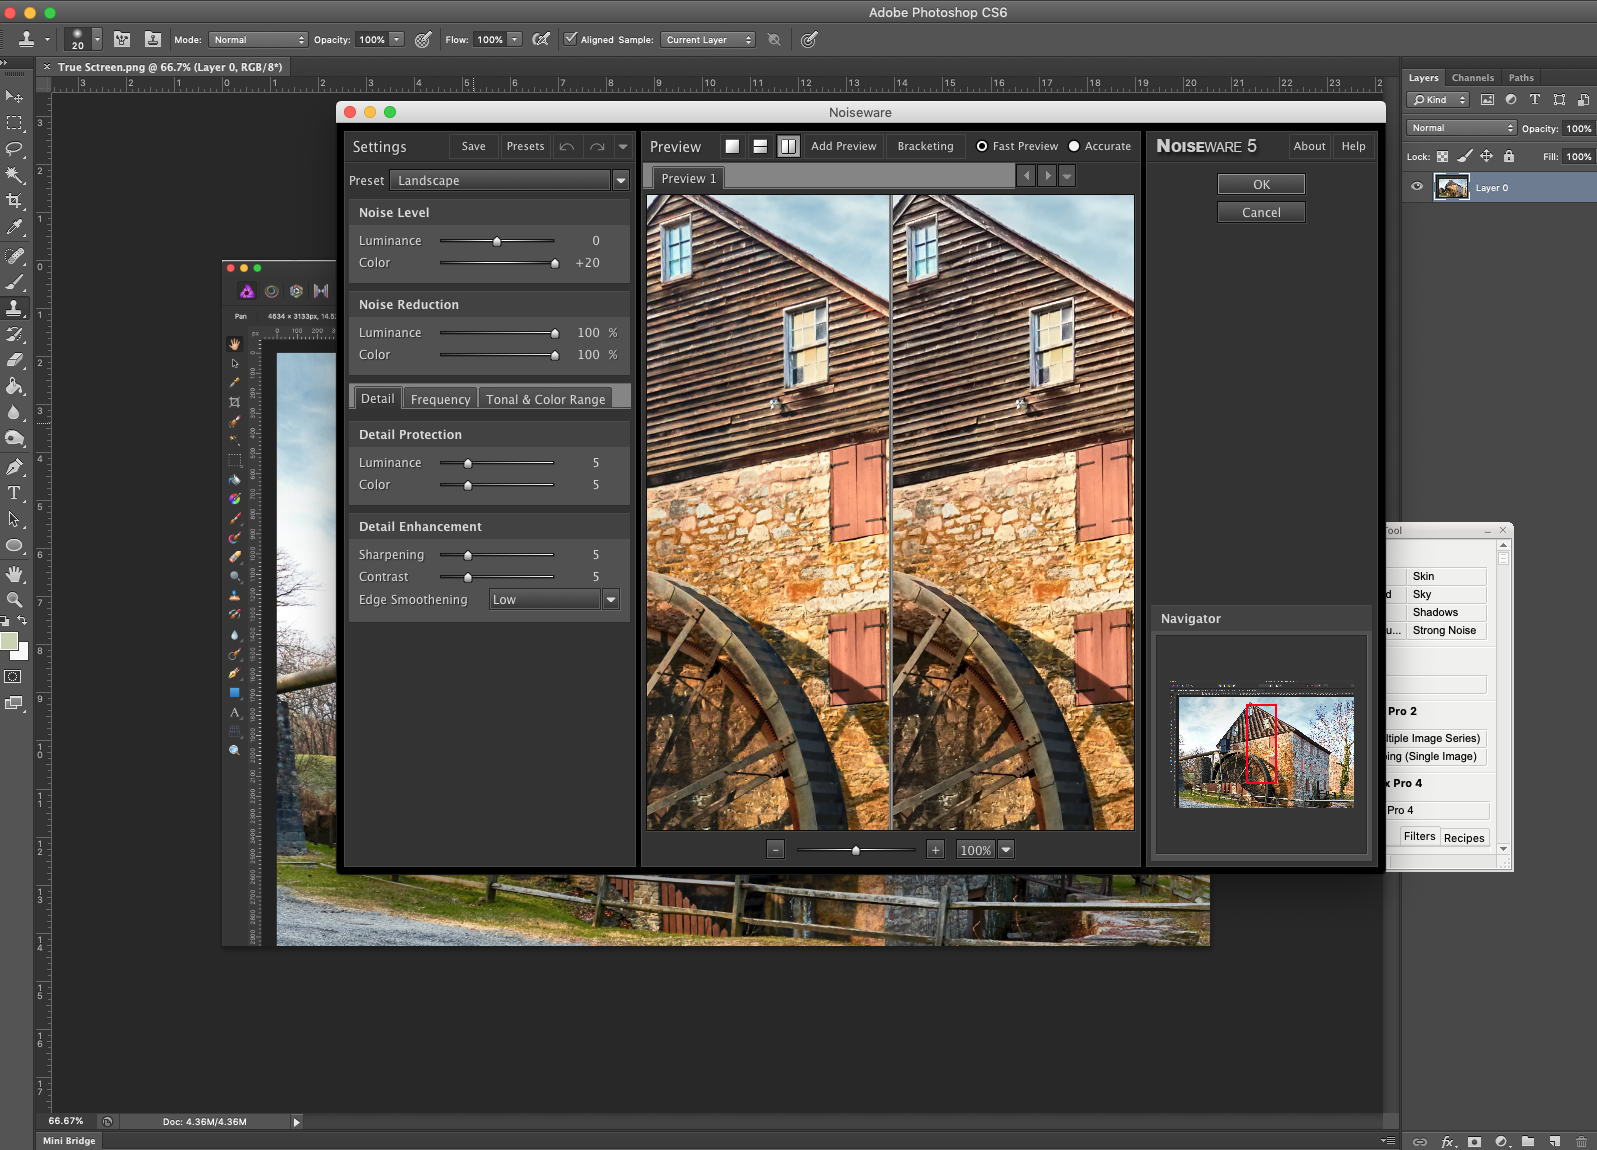Select the Eyedropper tool
The height and width of the screenshot is (1150, 1597).
point(14,228)
